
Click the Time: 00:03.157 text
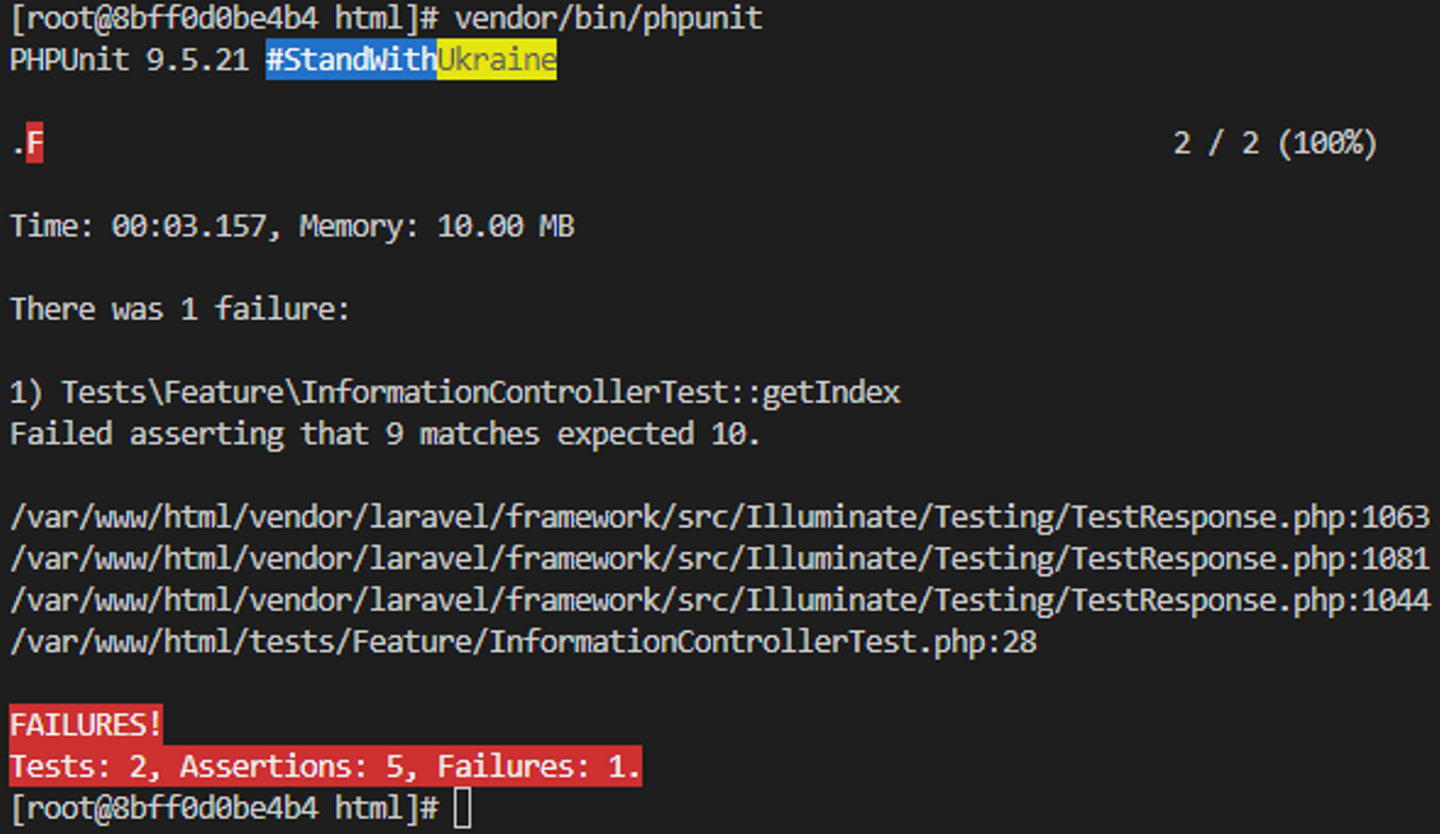[x=140, y=226]
